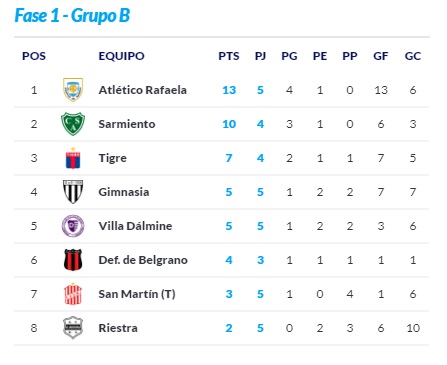Click the Atlético Rafaela club crest
Image resolution: width=447 pixels, height=365 pixels.
[73, 90]
